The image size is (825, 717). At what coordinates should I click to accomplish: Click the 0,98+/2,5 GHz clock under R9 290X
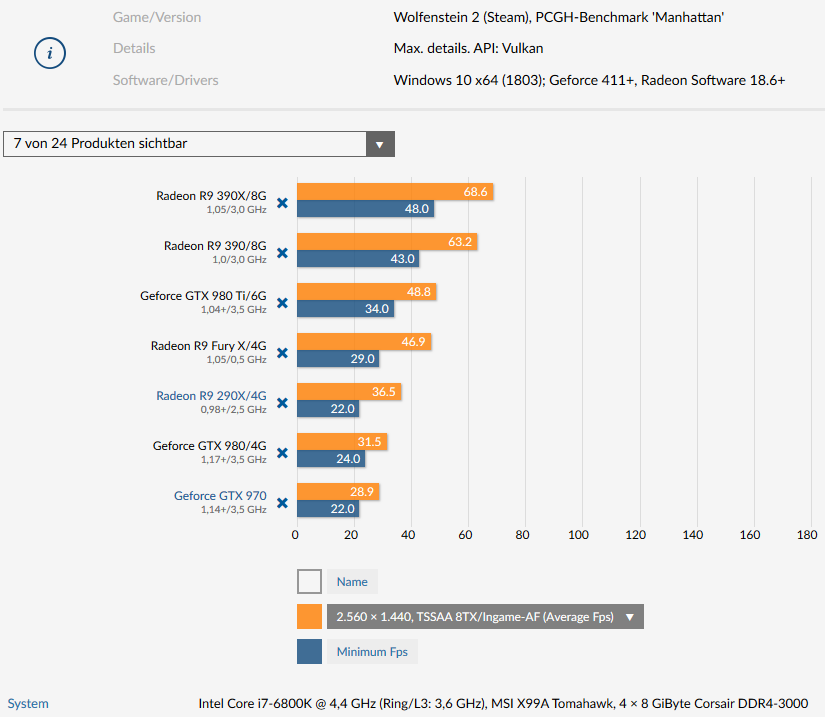234,409
